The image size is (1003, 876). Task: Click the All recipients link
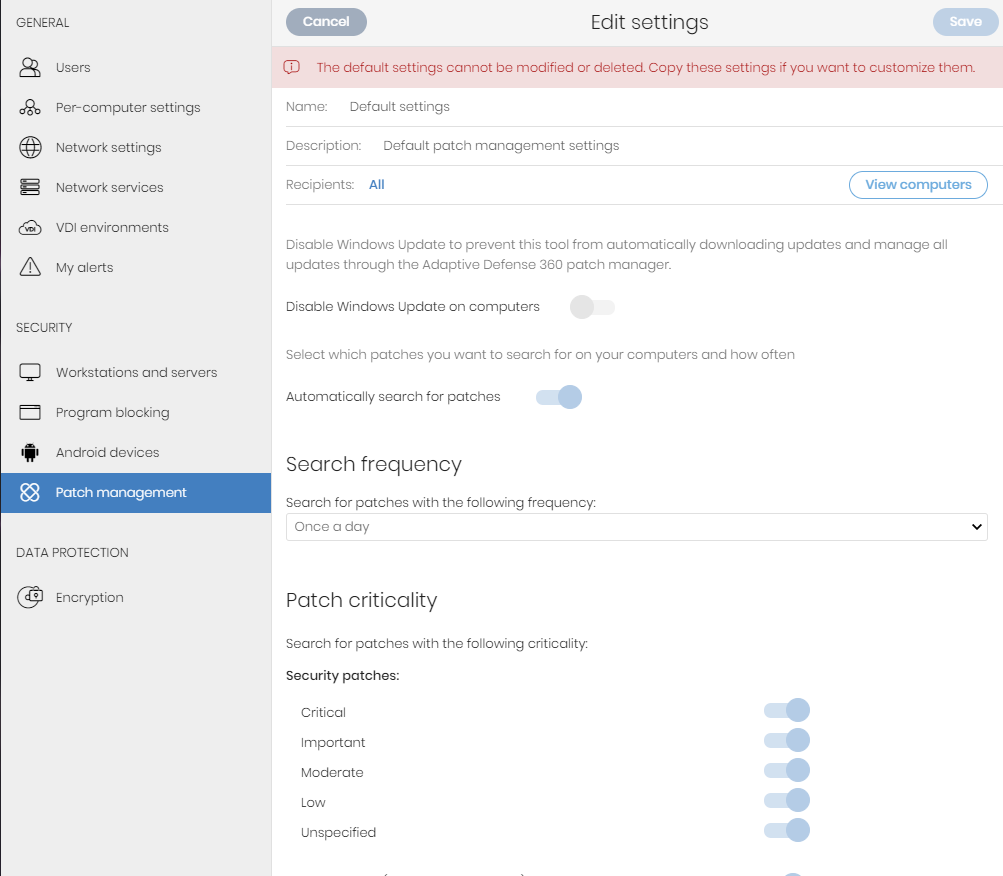click(x=377, y=185)
